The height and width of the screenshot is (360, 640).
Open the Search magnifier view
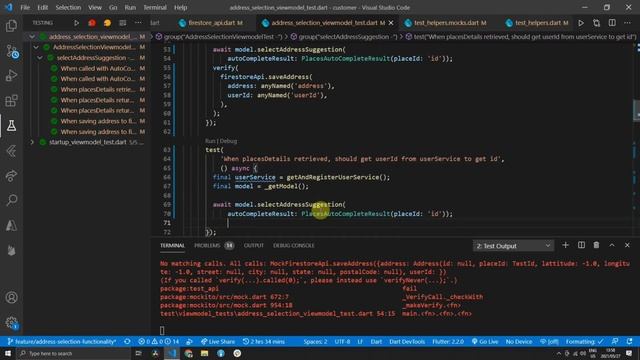(11, 200)
